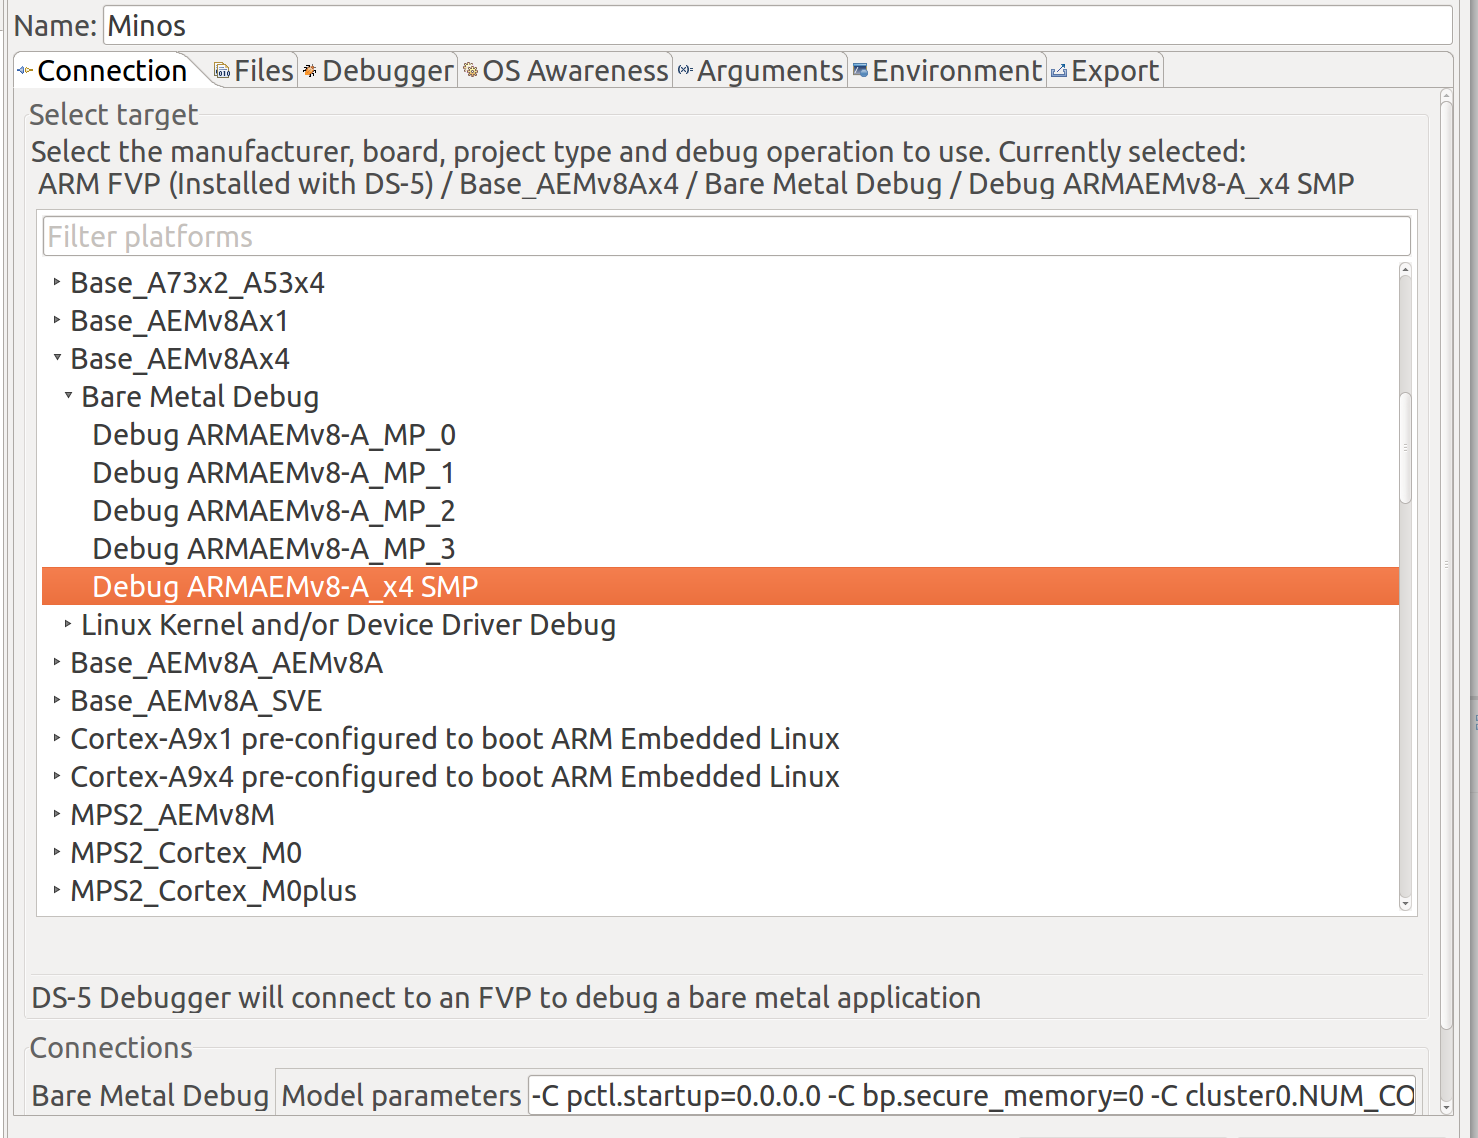
Task: Click the Model parameters text field
Action: 970,1095
